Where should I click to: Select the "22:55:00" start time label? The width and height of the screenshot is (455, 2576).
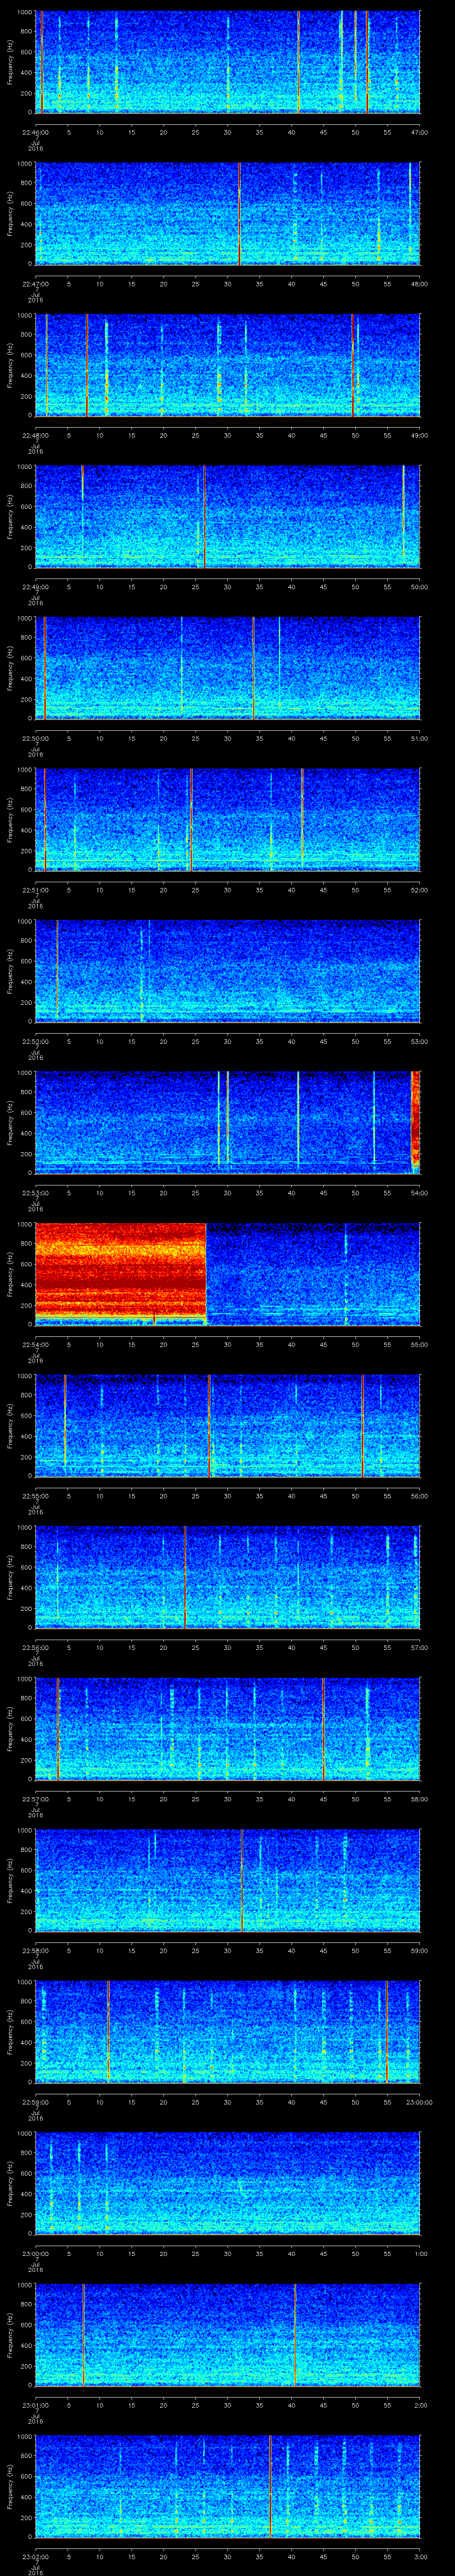[x=35, y=1496]
